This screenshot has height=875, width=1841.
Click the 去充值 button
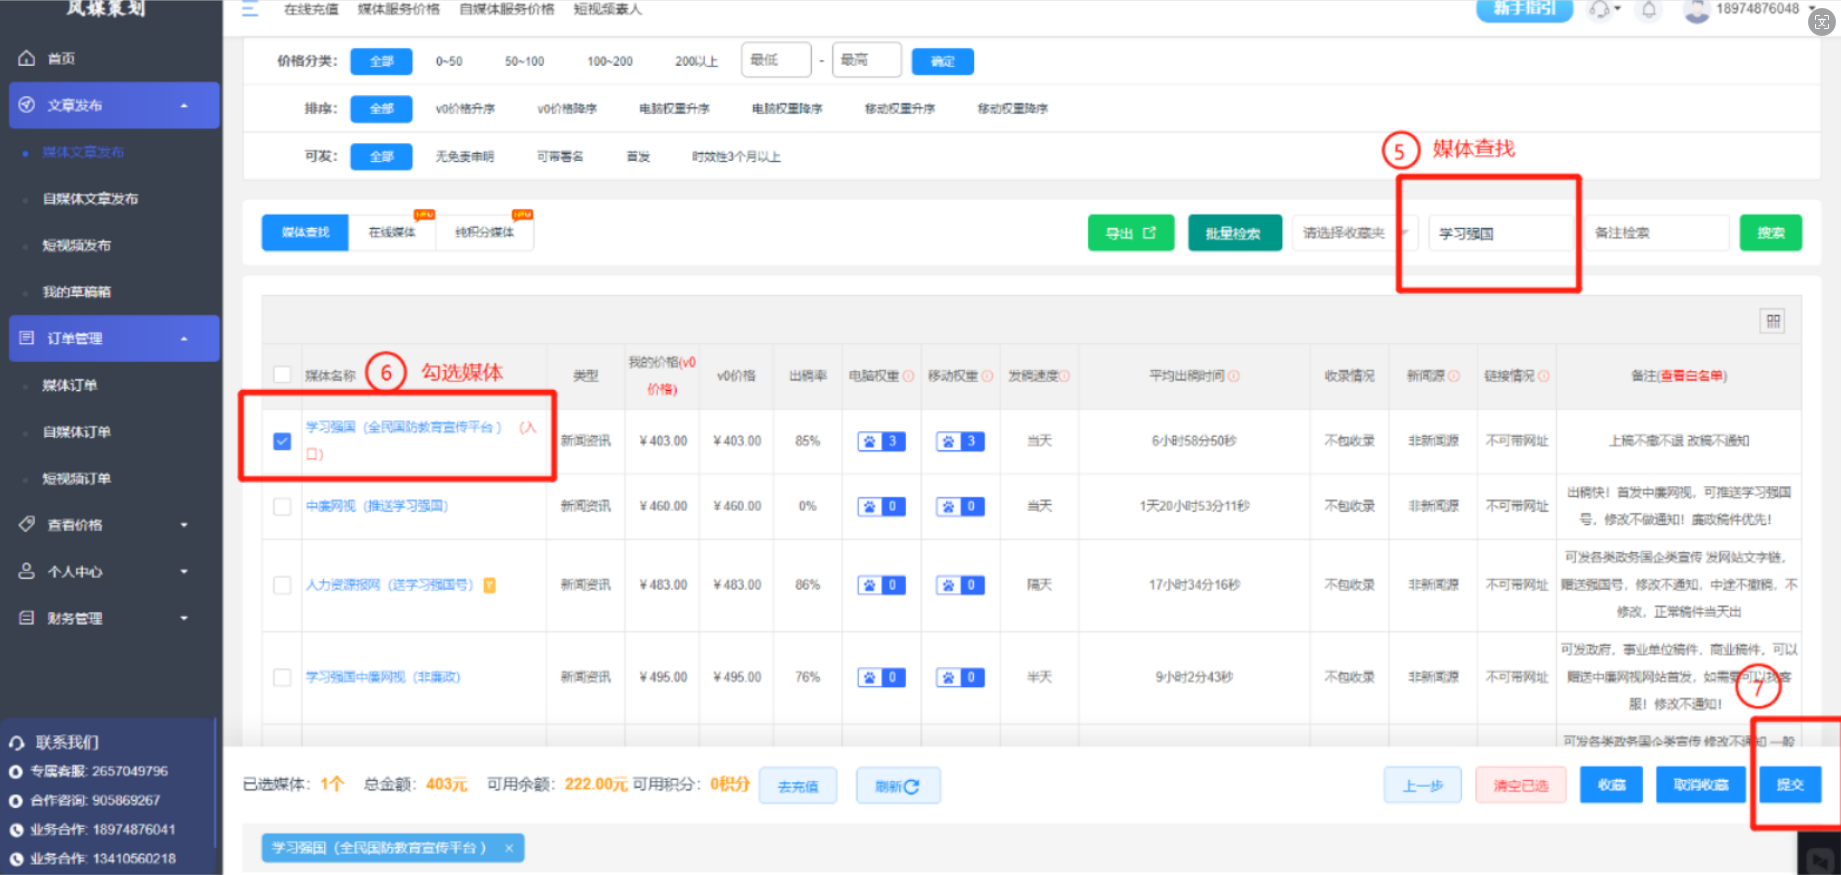pos(797,786)
